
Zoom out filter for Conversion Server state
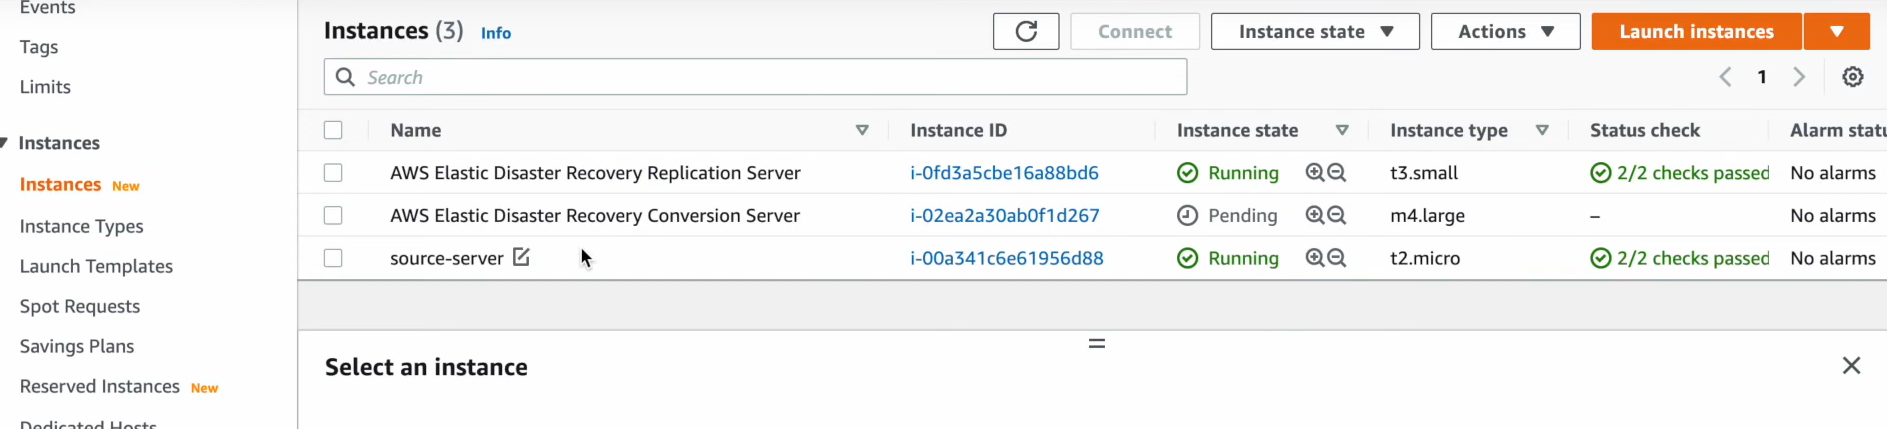coord(1337,215)
